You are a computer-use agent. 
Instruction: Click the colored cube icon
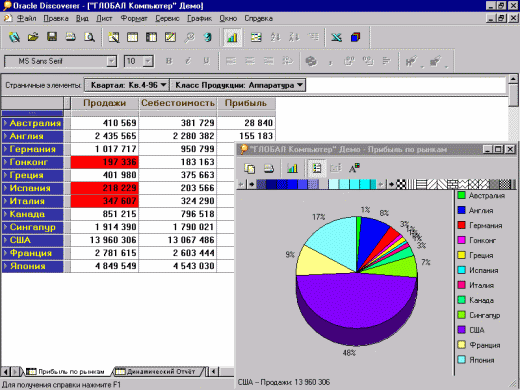(x=355, y=37)
